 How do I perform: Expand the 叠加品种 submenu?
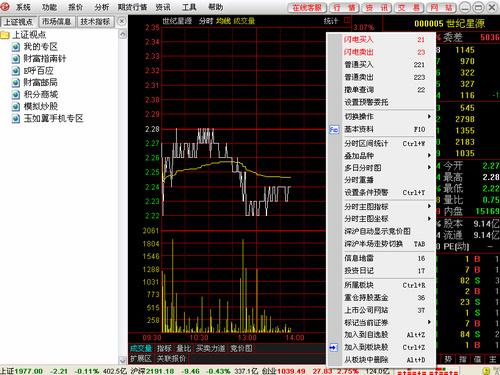point(385,156)
